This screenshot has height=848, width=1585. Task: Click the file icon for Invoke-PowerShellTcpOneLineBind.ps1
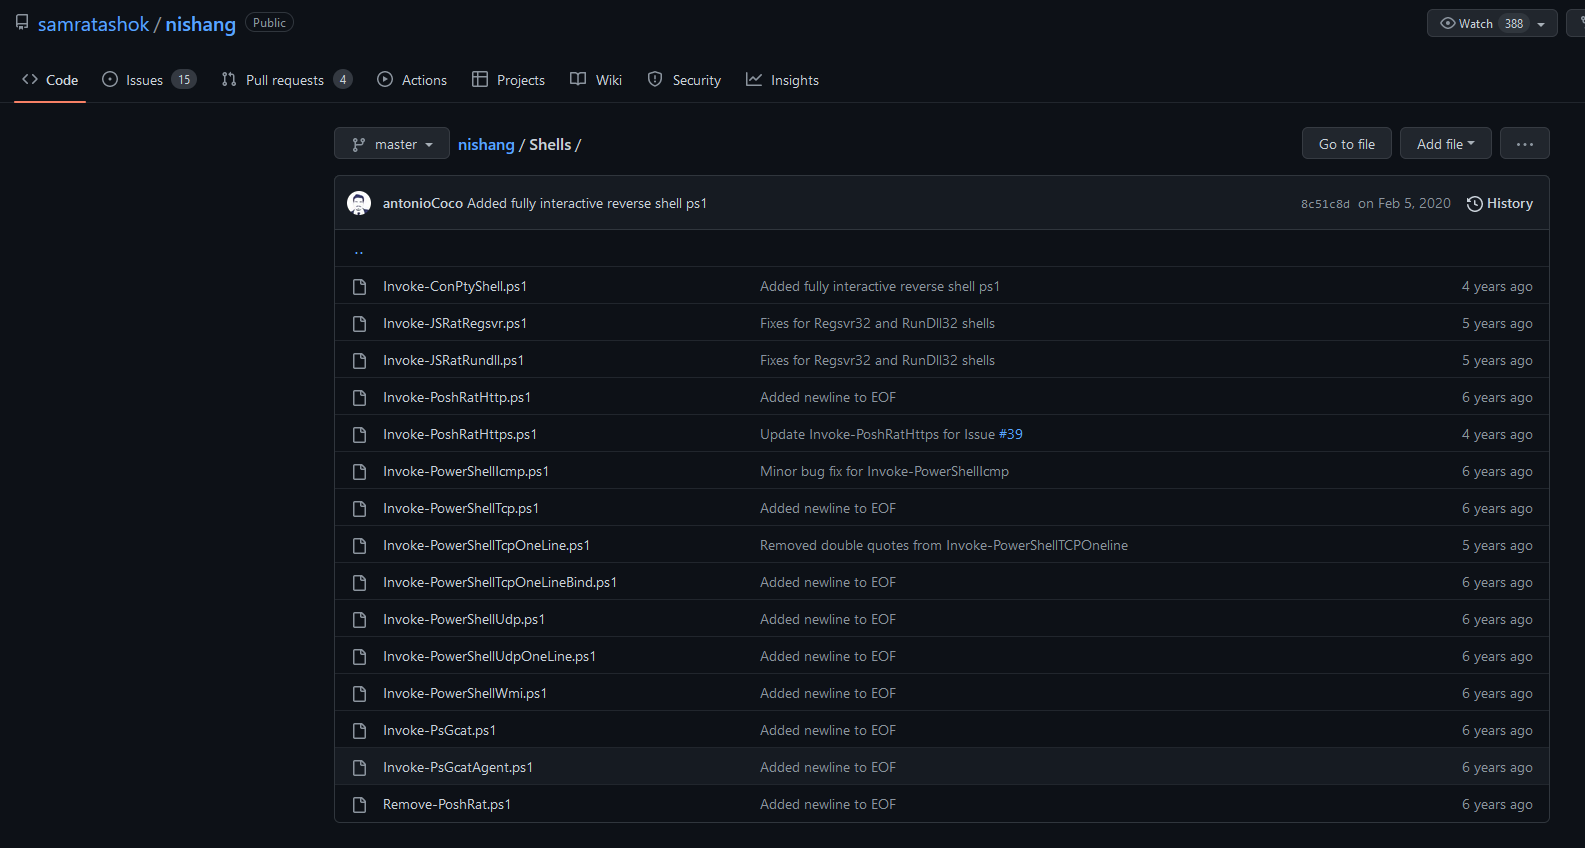[x=360, y=583]
